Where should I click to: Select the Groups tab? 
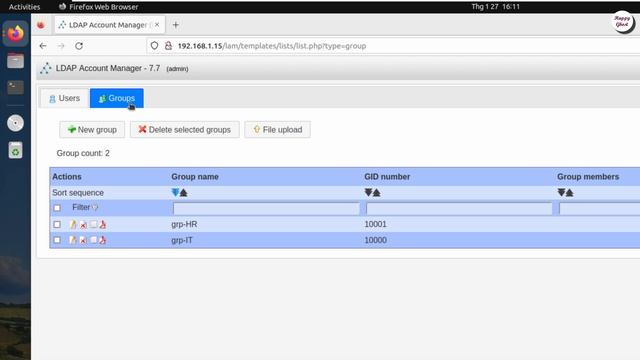point(117,98)
